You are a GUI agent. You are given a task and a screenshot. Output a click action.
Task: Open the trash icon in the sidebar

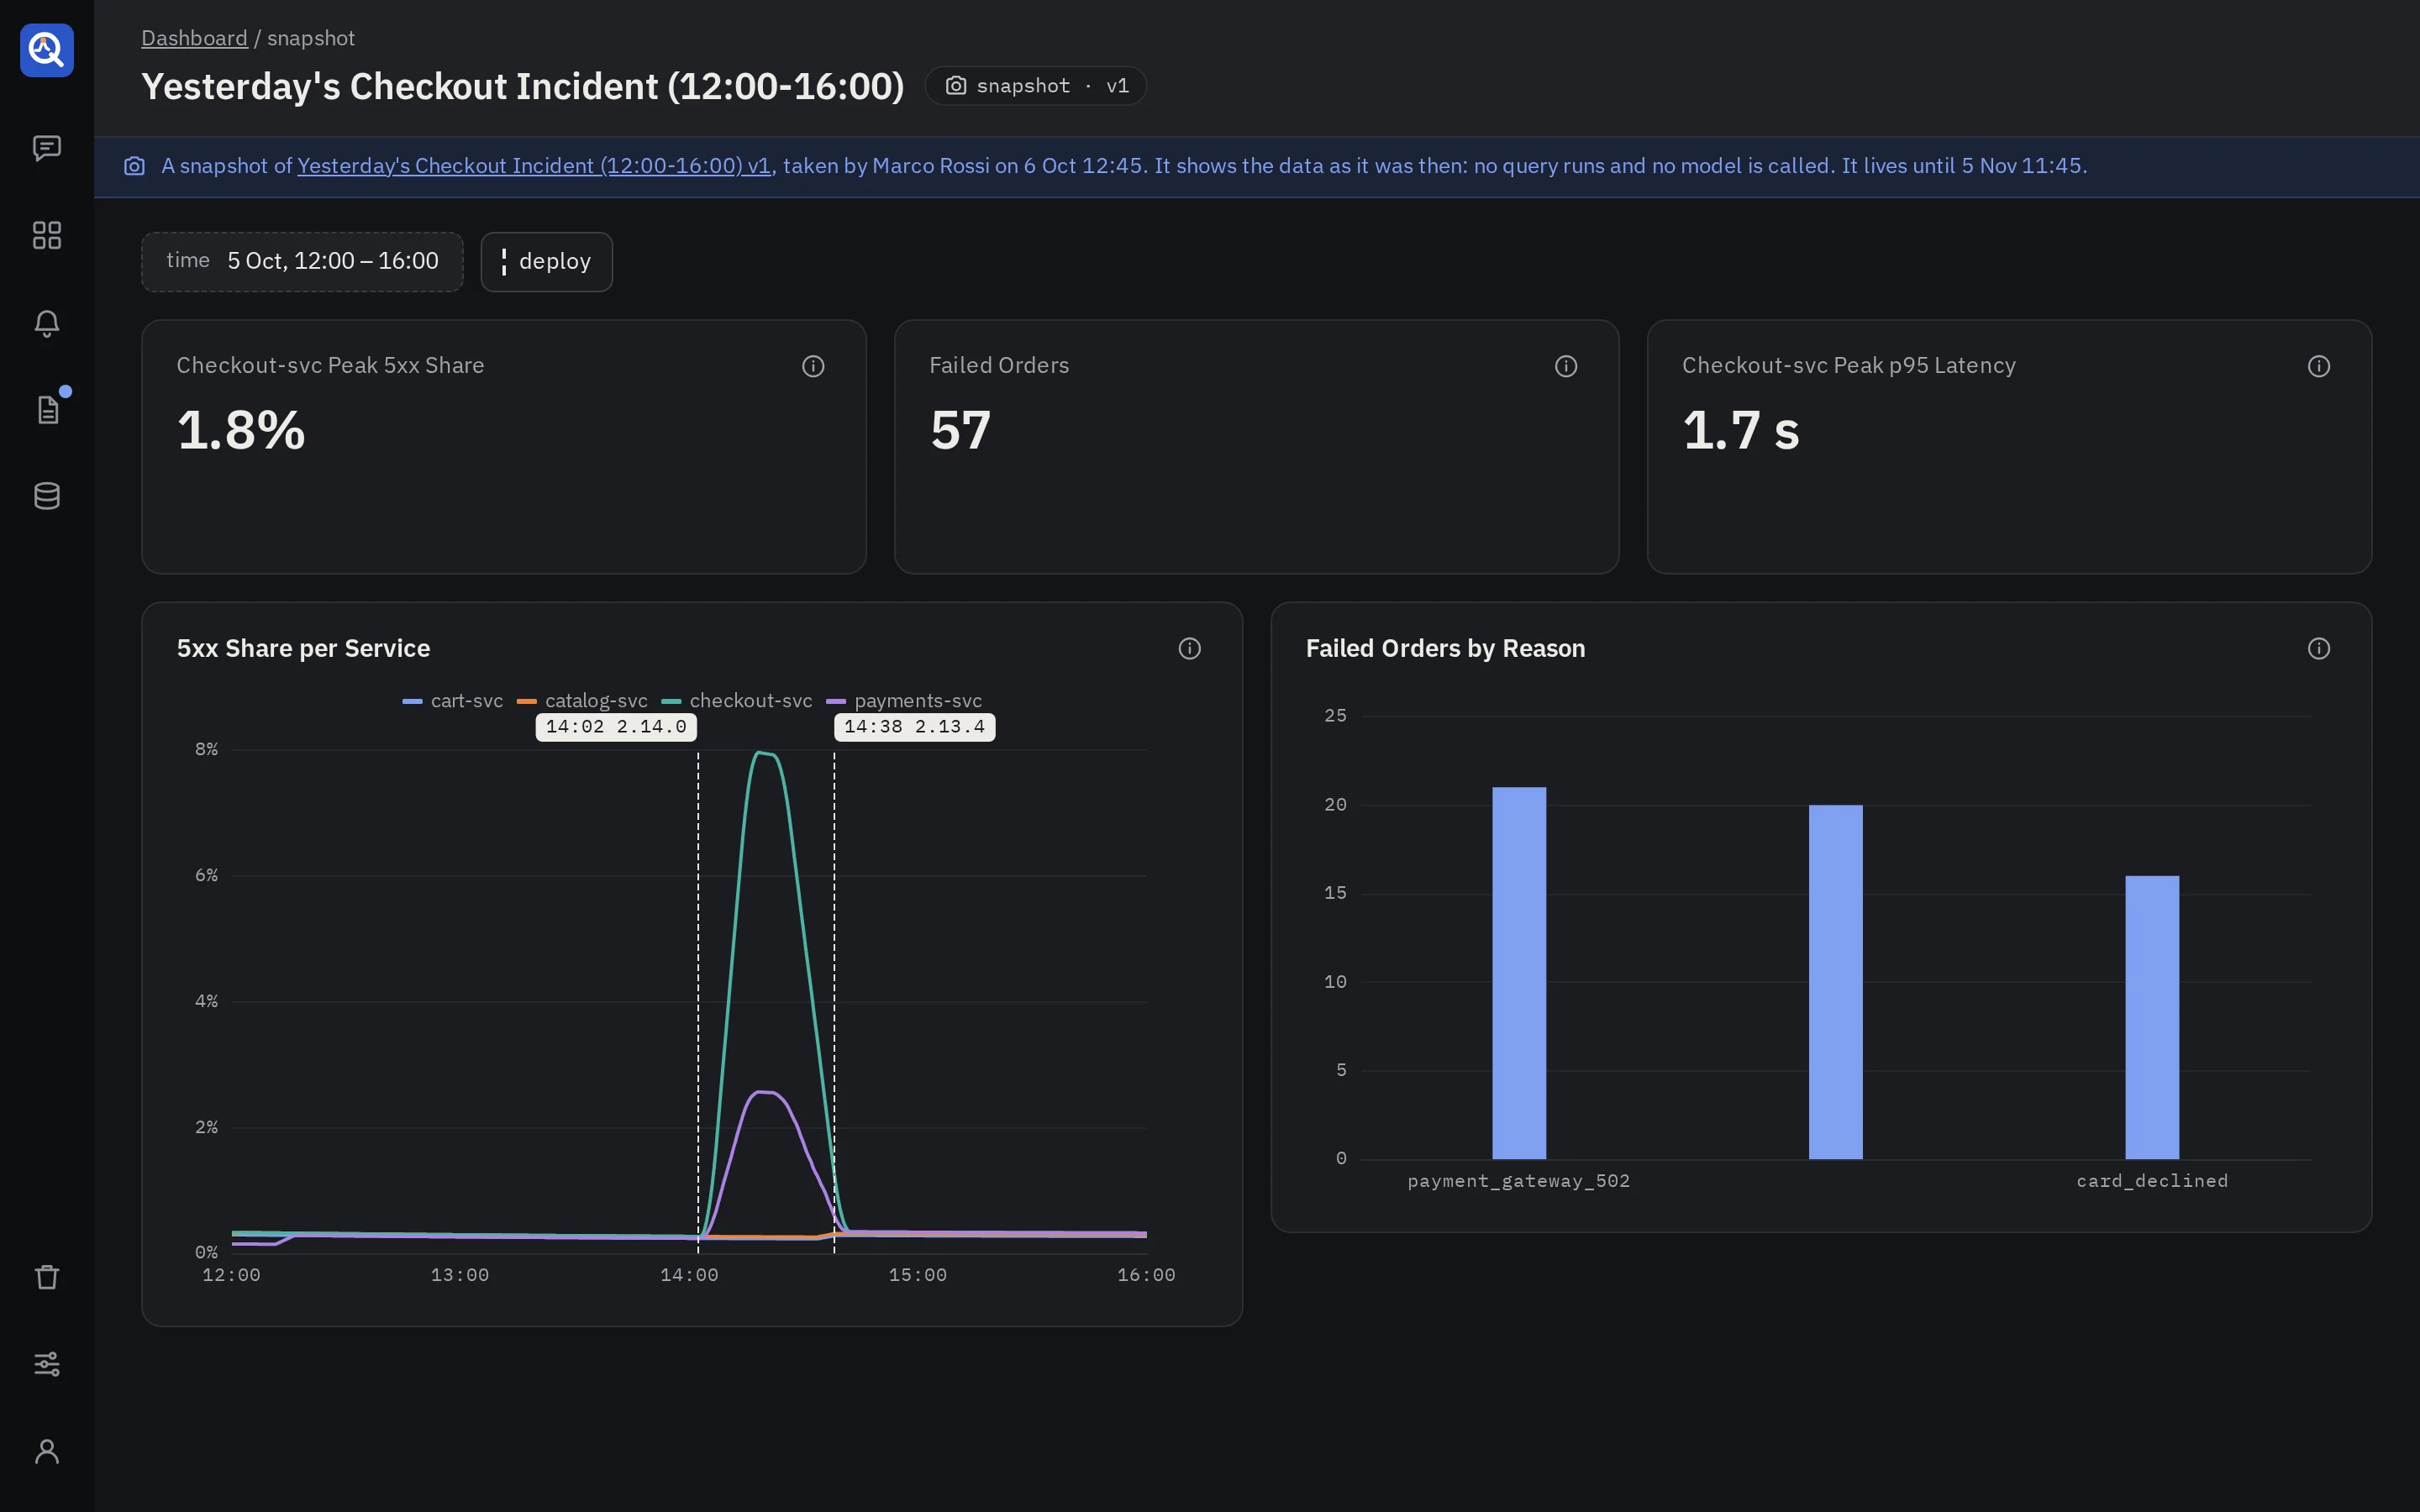(x=47, y=1277)
